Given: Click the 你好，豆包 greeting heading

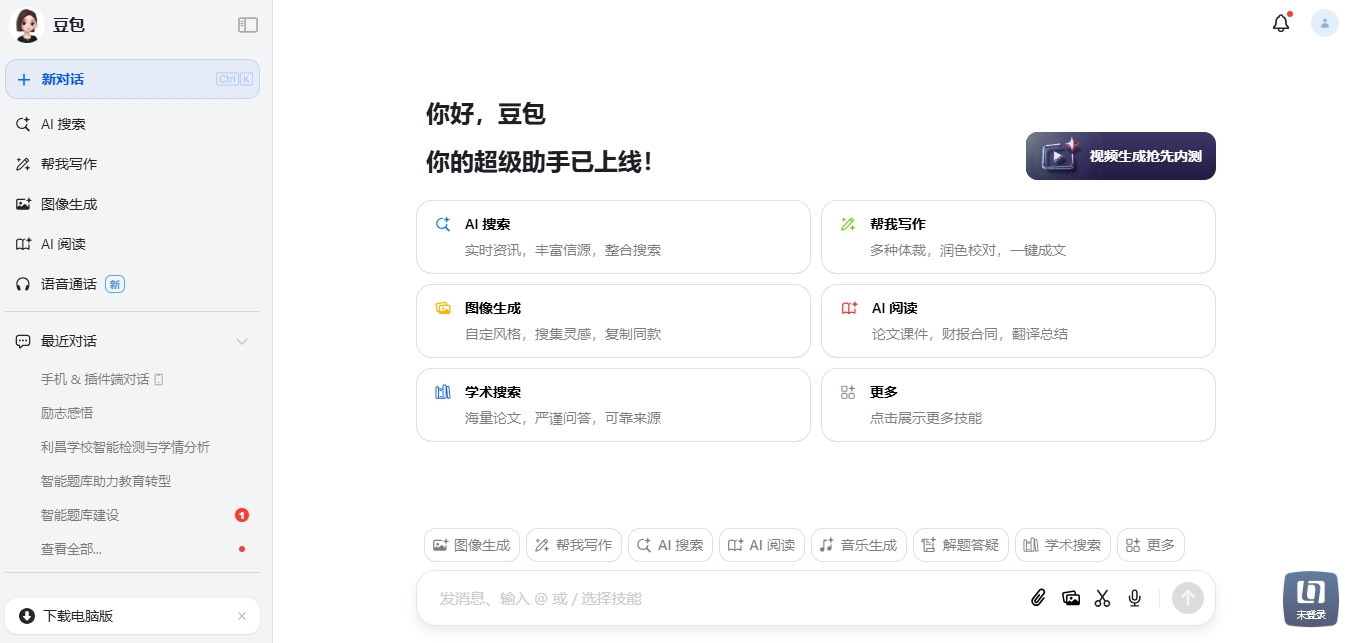Looking at the screenshot, I should [x=486, y=113].
